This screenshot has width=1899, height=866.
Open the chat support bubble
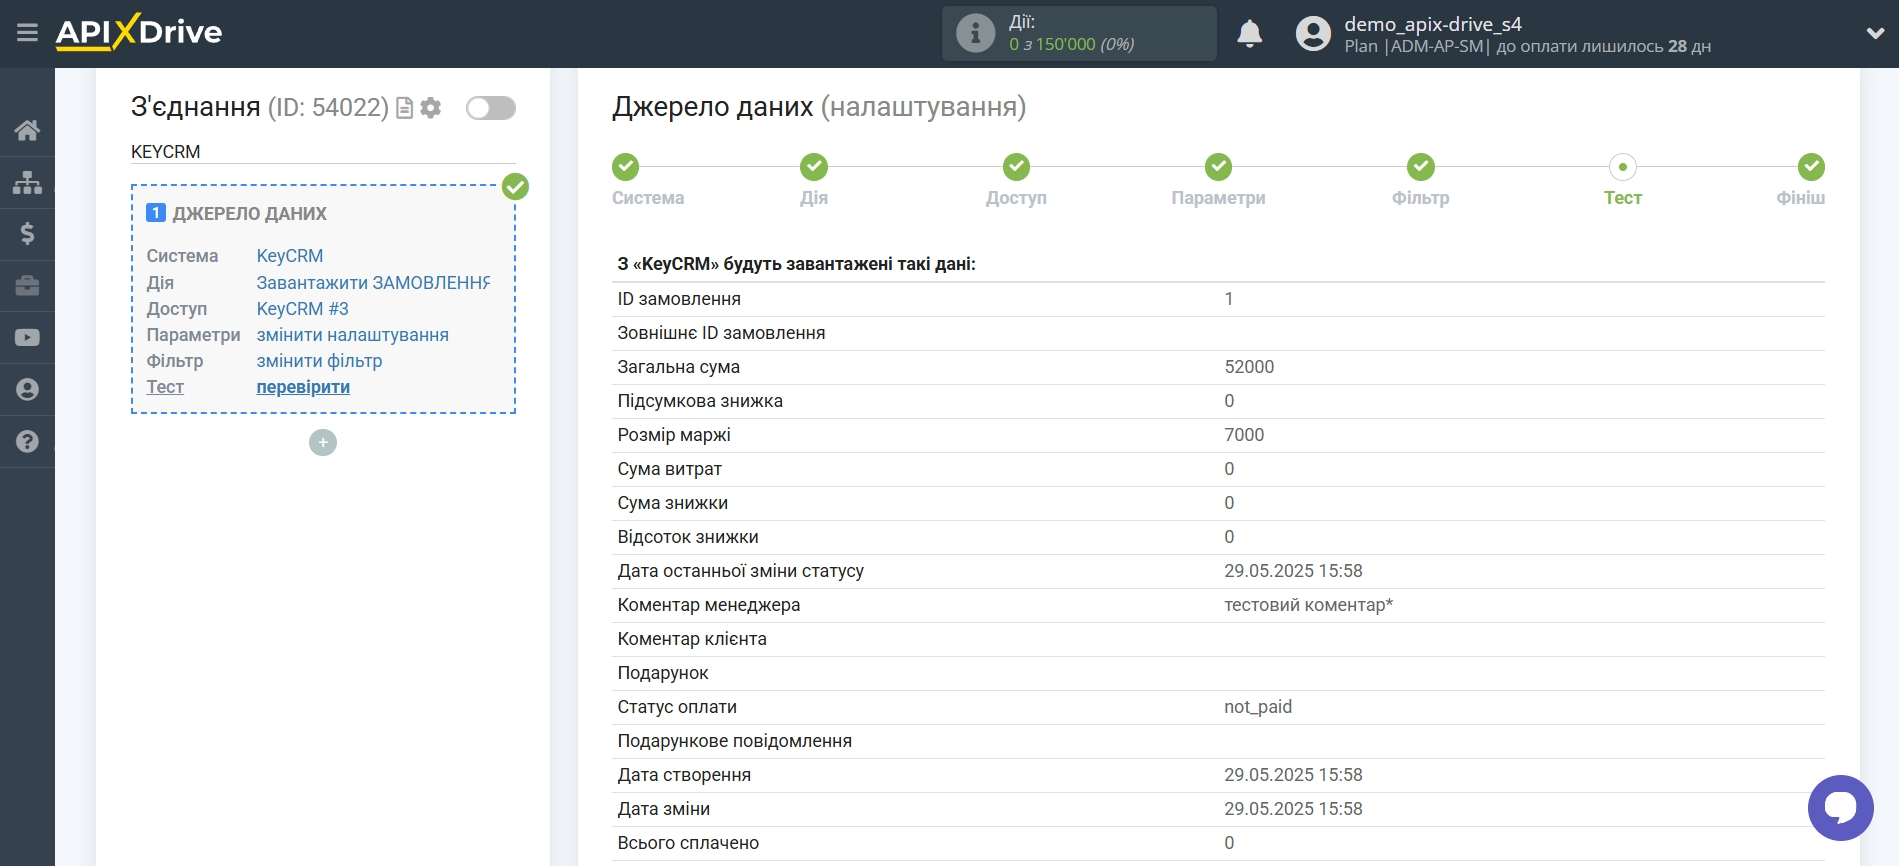coord(1840,808)
